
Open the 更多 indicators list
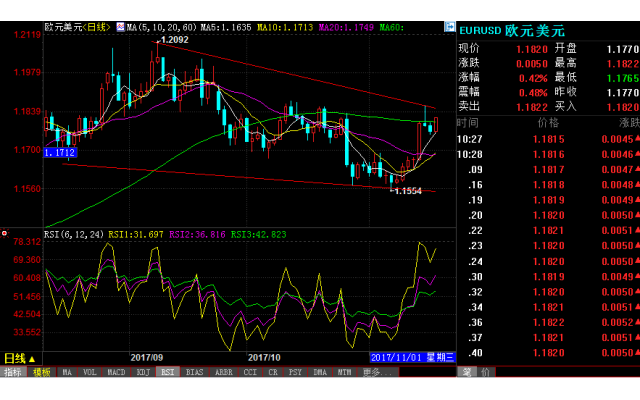(x=373, y=372)
